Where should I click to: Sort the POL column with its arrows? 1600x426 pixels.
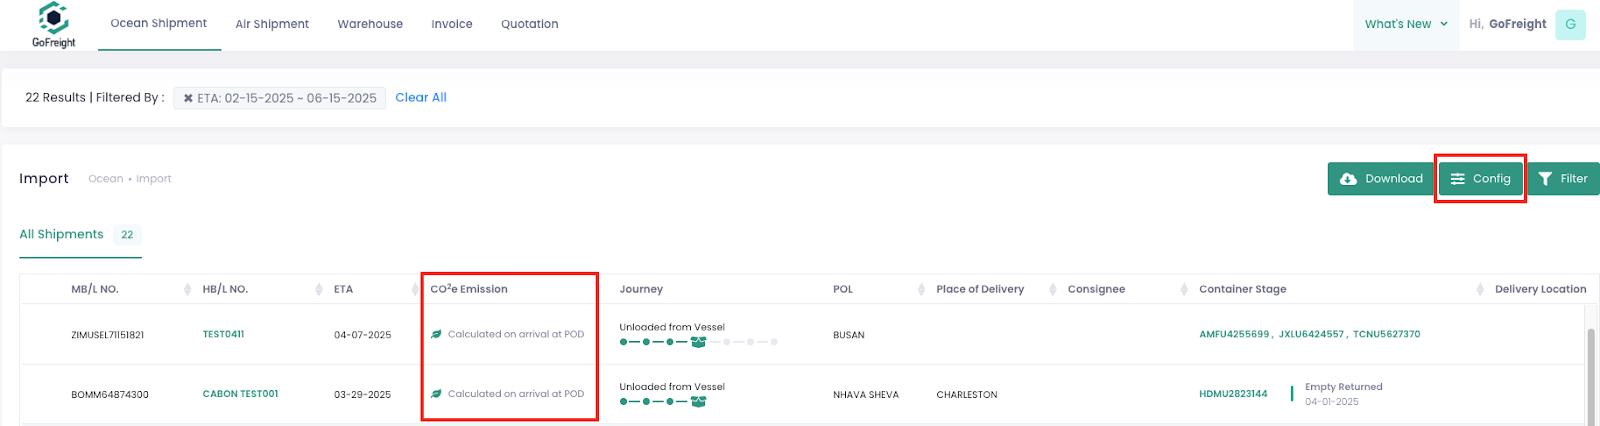click(x=921, y=289)
